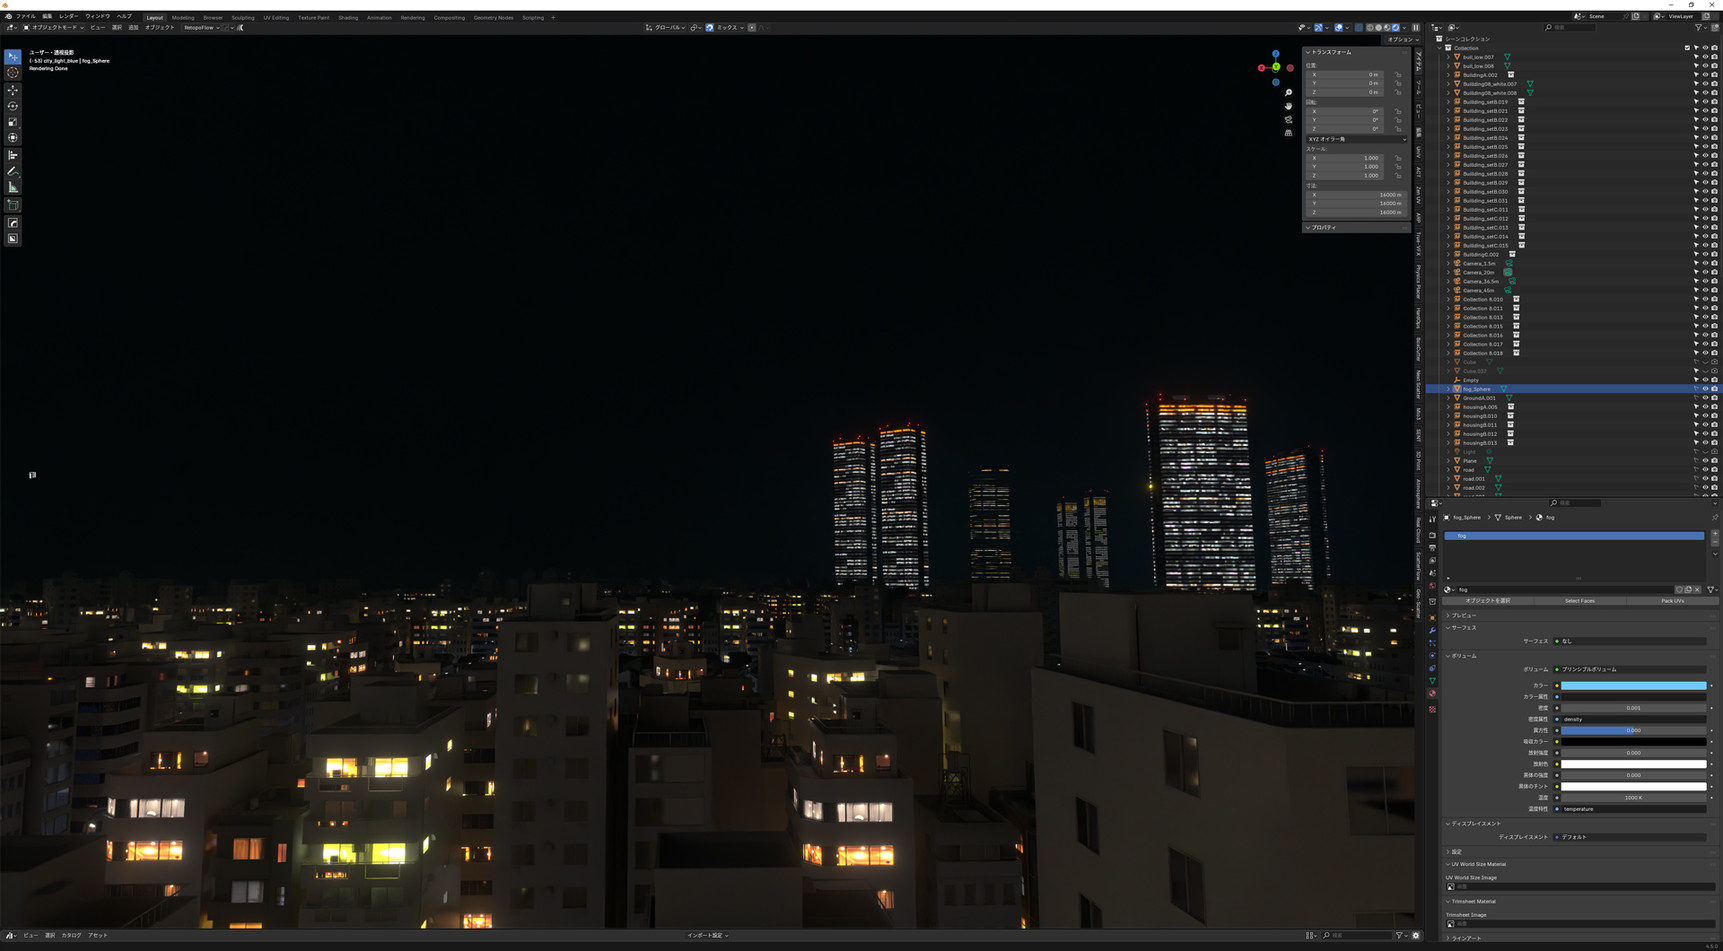Open the Material properties tab icon
1723x951 pixels.
[x=1432, y=694]
